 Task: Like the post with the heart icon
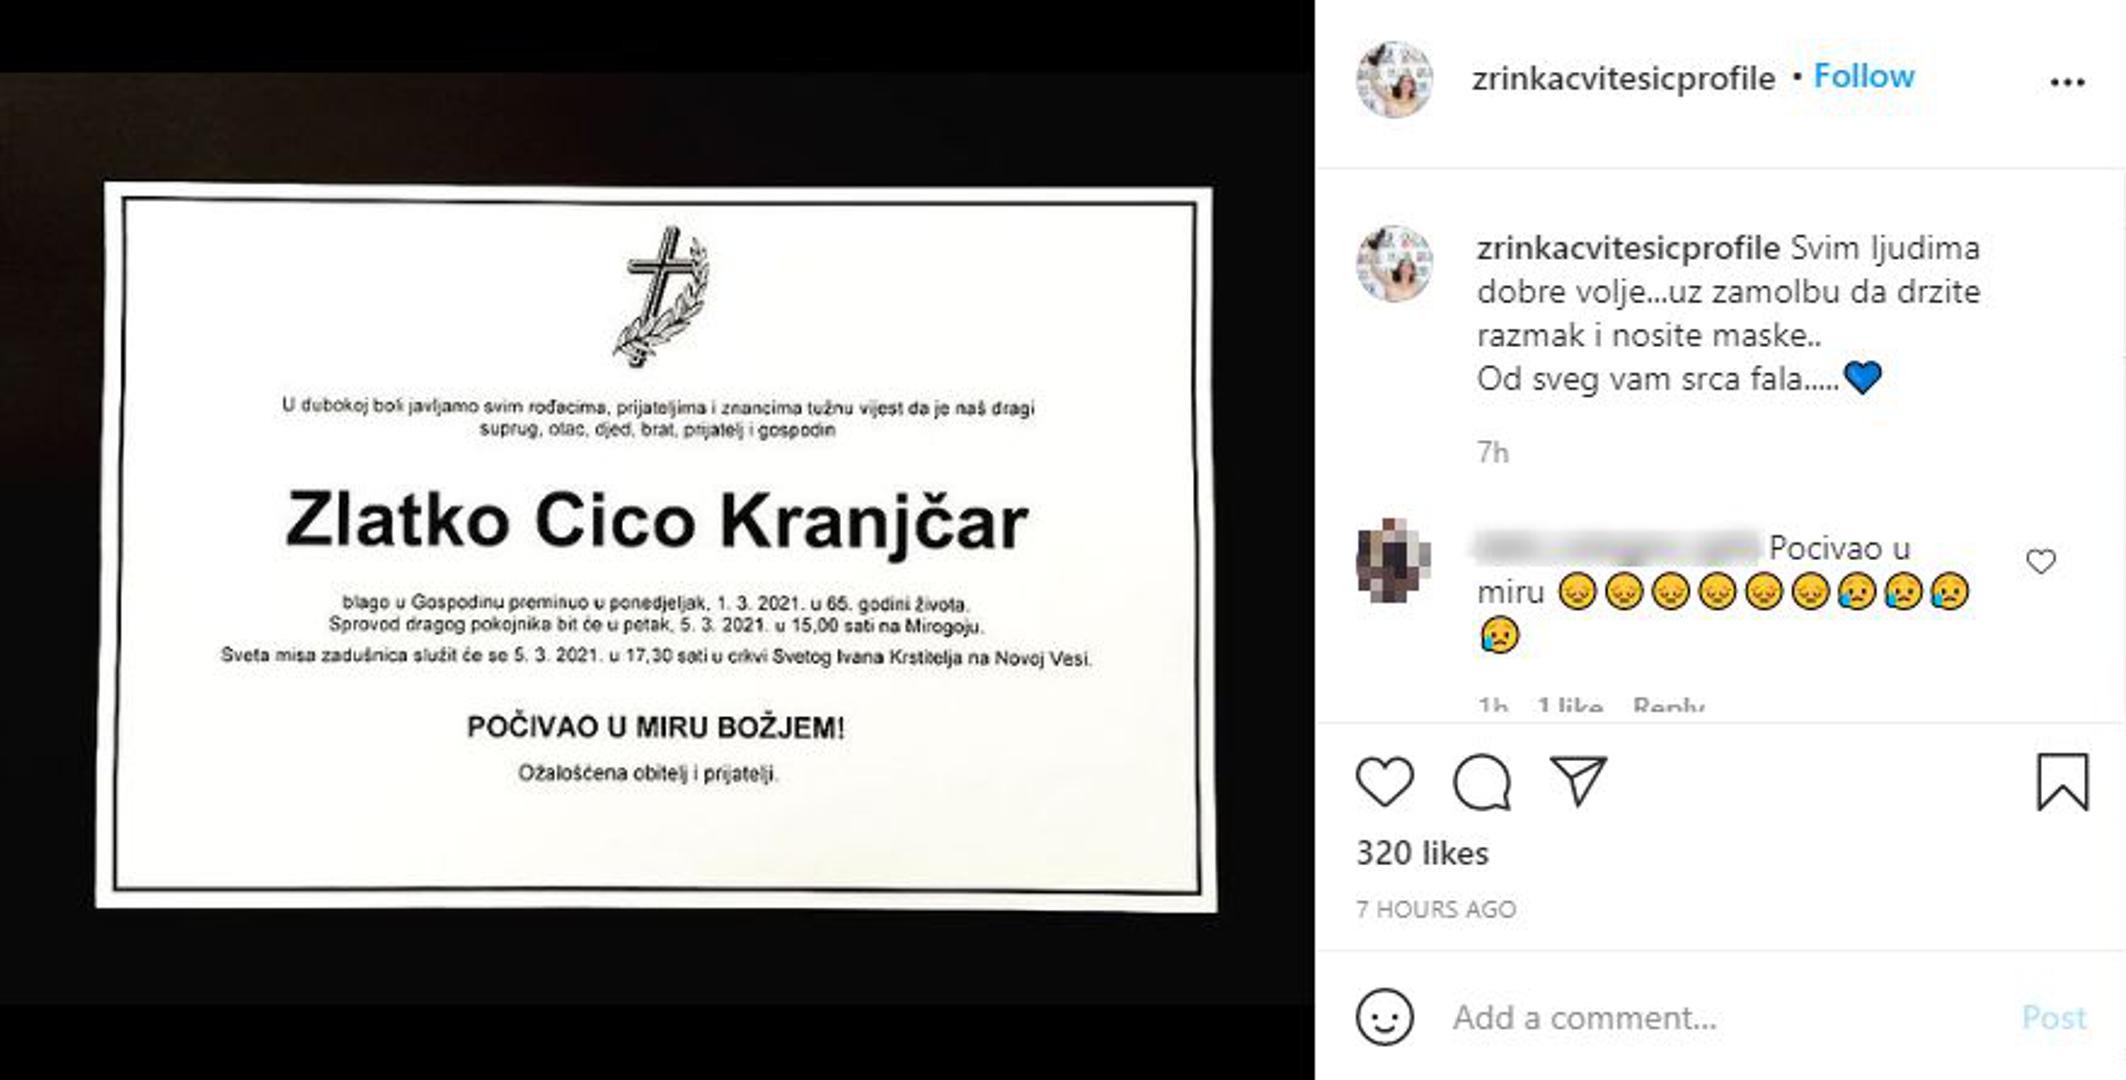coord(1384,781)
